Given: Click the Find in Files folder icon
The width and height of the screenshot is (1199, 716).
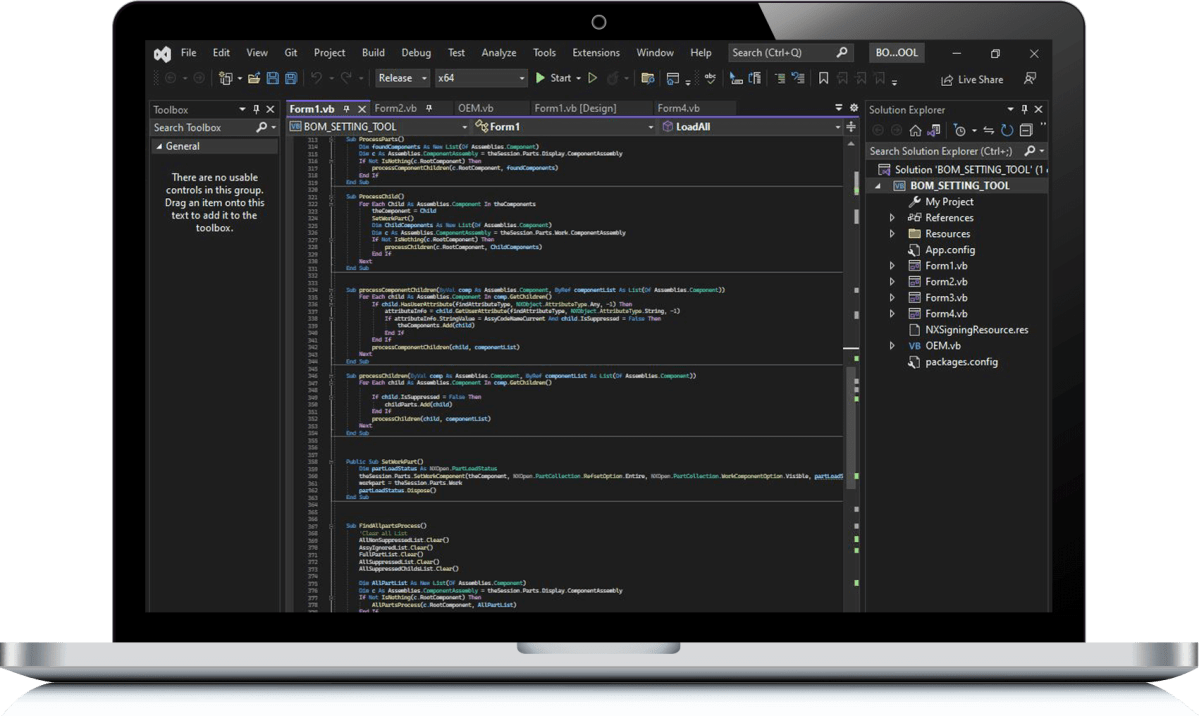Looking at the screenshot, I should (647, 78).
